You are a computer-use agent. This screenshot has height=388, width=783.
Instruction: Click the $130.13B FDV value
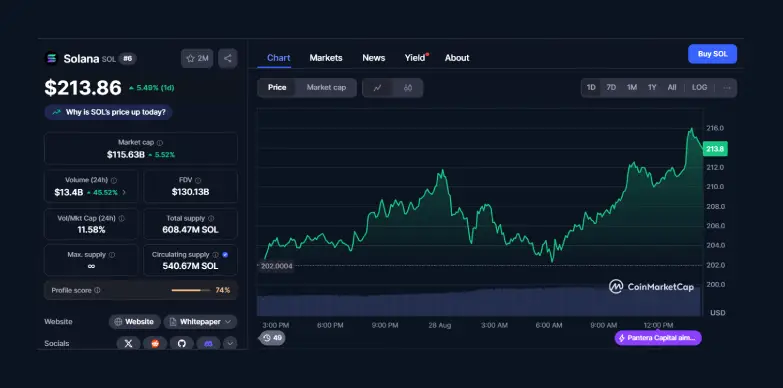tap(190, 192)
